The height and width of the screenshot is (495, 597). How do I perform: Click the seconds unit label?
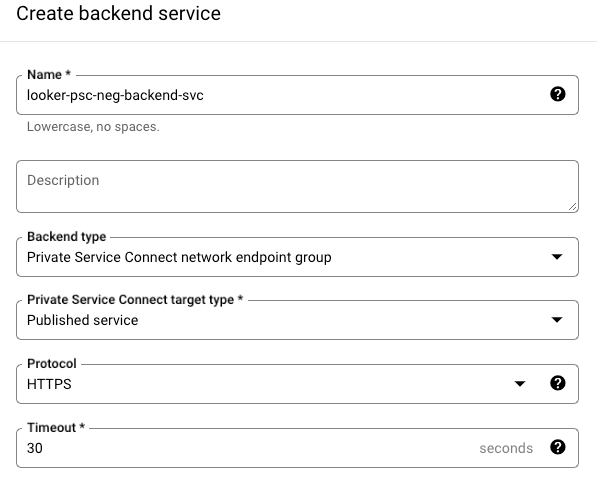pyautogui.click(x=506, y=449)
